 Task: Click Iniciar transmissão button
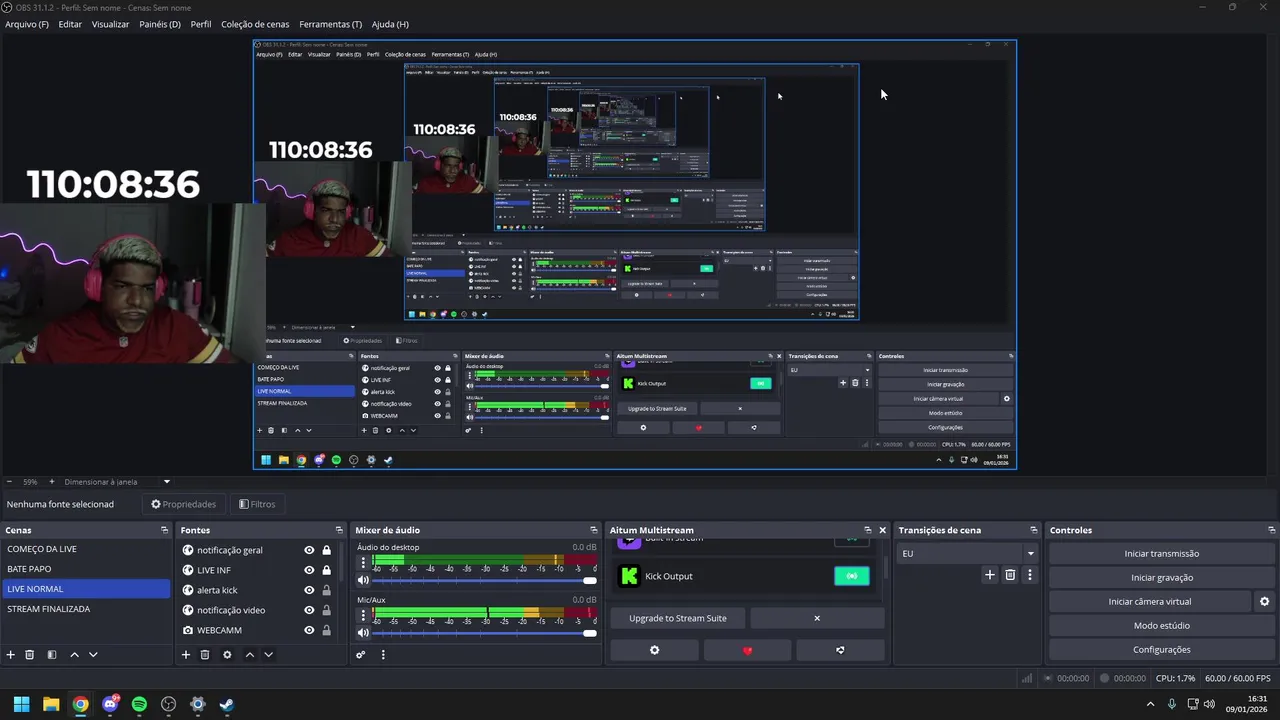1162,554
